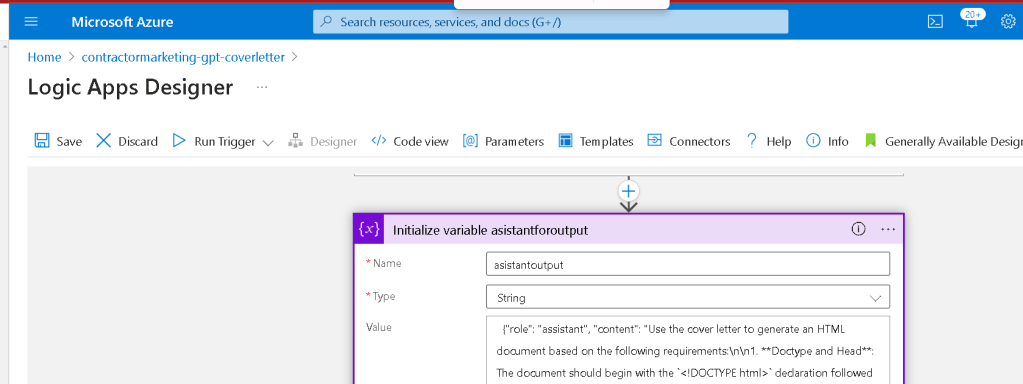
Task: Open the Azure portal hamburger menu
Action: point(31,22)
